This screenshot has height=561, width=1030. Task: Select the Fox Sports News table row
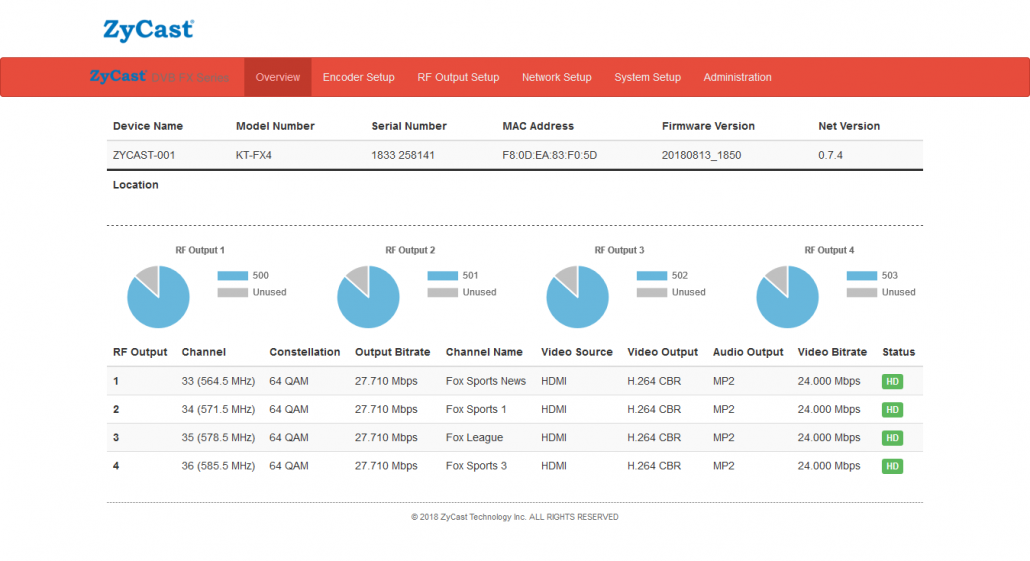coord(485,381)
